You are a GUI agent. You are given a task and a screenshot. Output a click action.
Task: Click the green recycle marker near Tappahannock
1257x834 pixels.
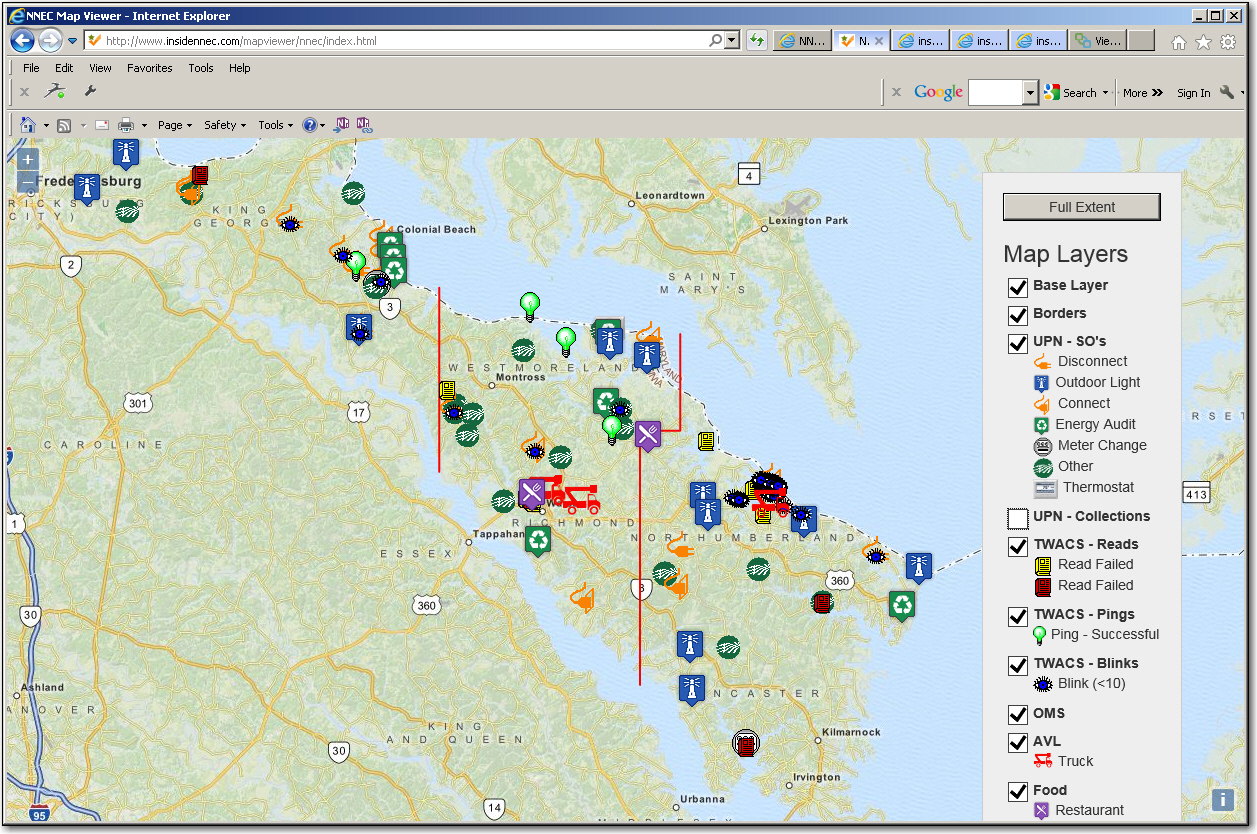[538, 540]
